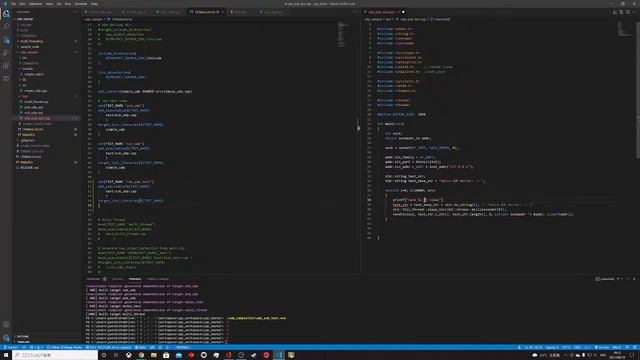The width and height of the screenshot is (640, 360).
Task: Open the Accounts menu icon
Action: pyautogui.click(x=6, y=324)
